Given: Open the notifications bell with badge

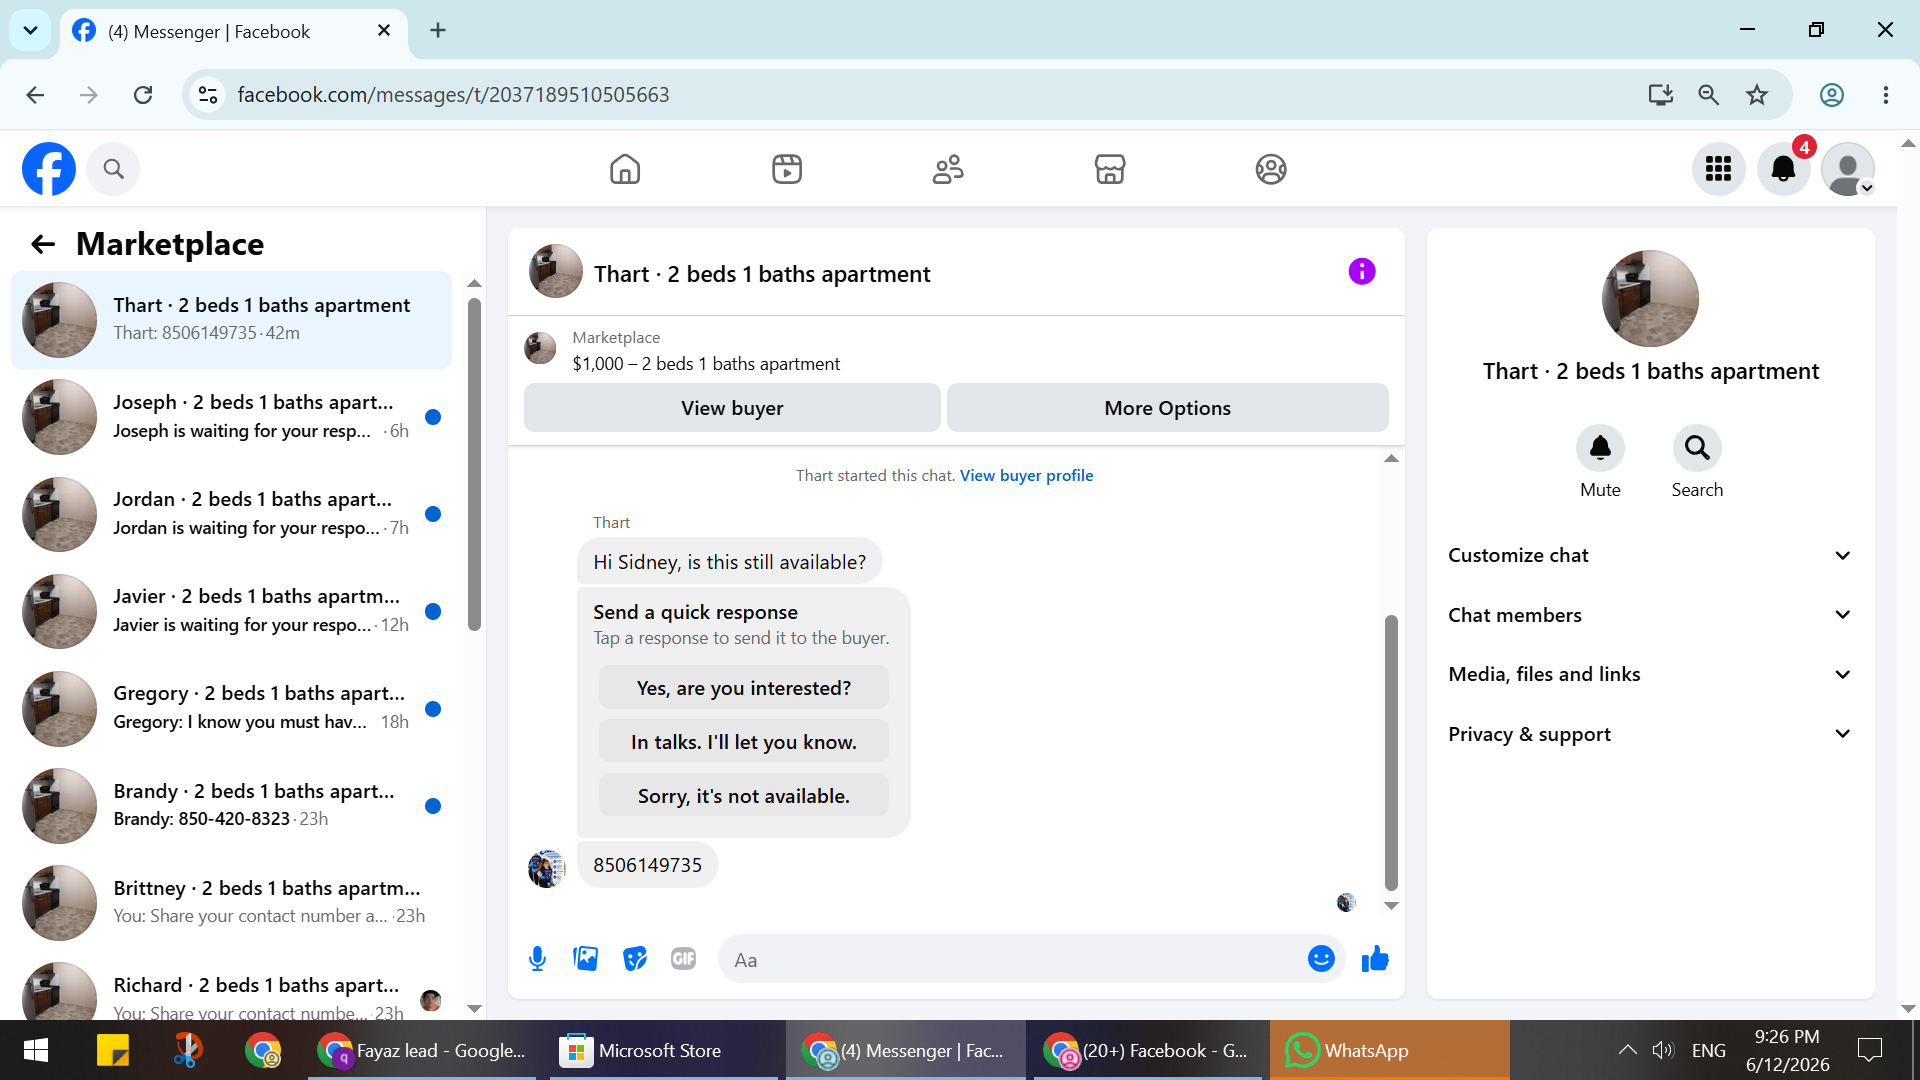Looking at the screenshot, I should [x=1783, y=169].
